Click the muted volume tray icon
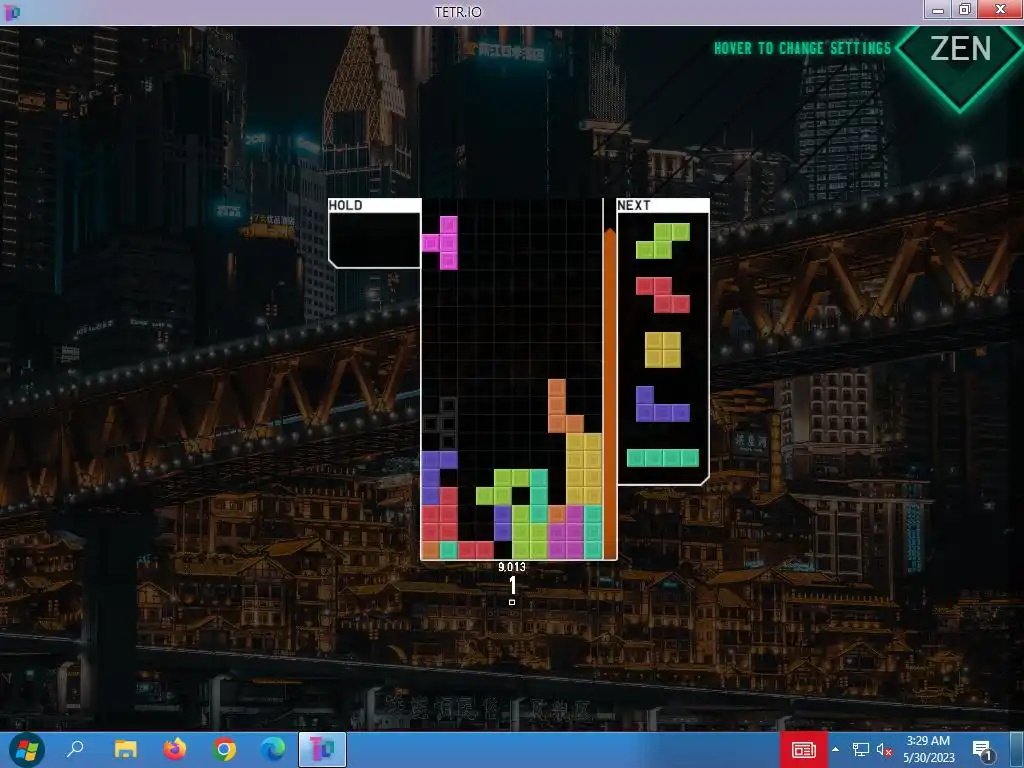 [884, 750]
